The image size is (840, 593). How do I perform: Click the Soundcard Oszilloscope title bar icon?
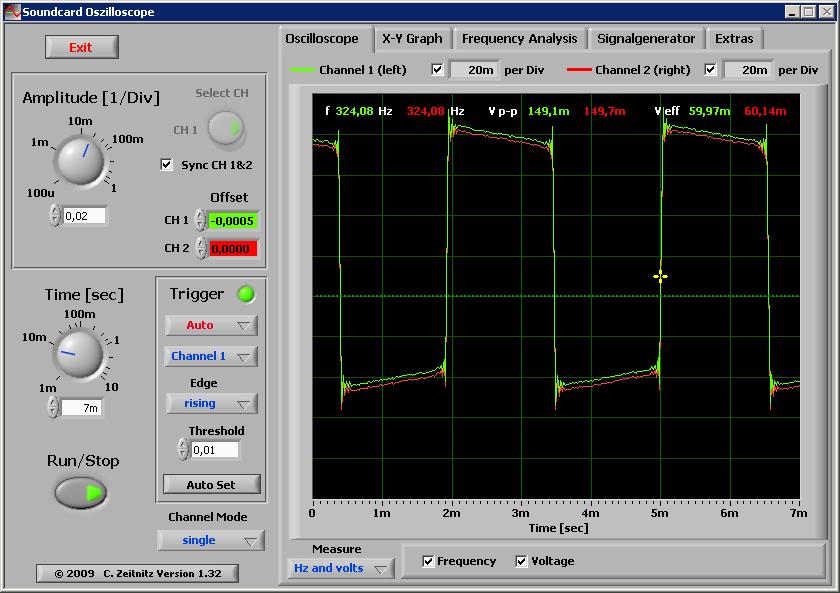(x=12, y=12)
